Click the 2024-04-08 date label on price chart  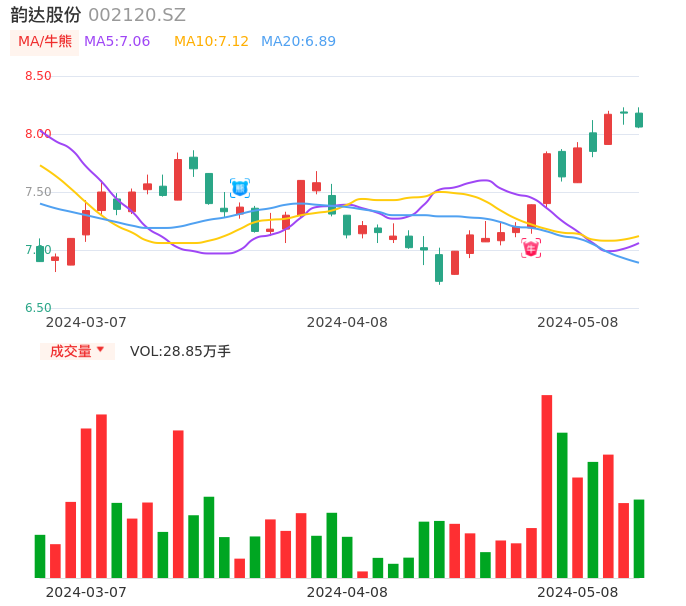point(347,322)
